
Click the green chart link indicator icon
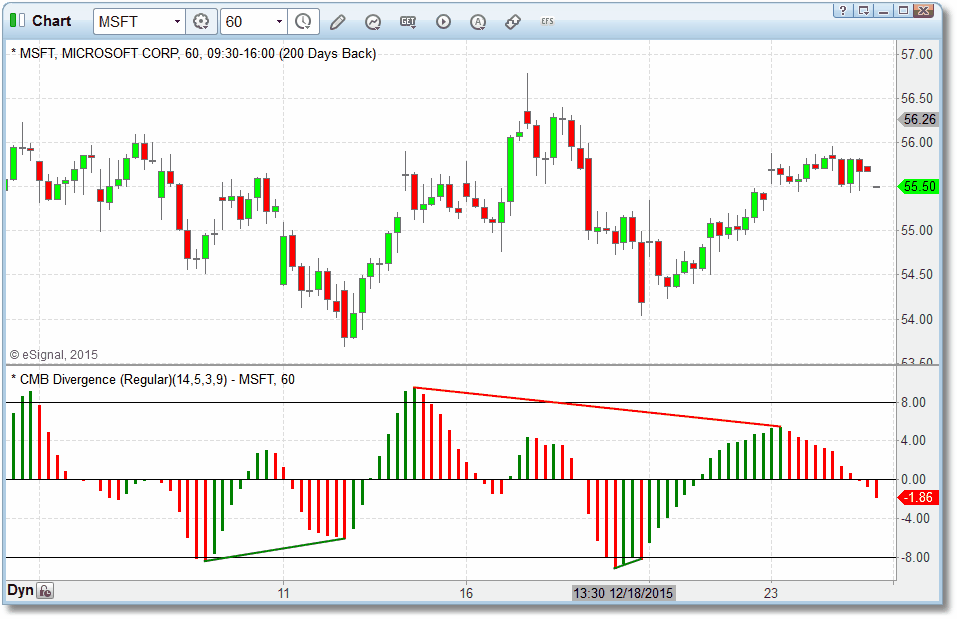coord(17,21)
